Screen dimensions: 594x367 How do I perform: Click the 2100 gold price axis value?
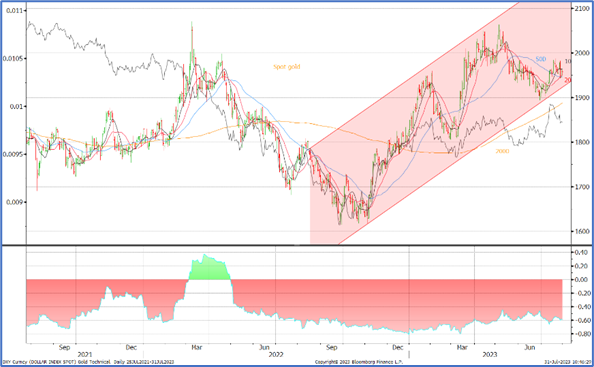[581, 9]
